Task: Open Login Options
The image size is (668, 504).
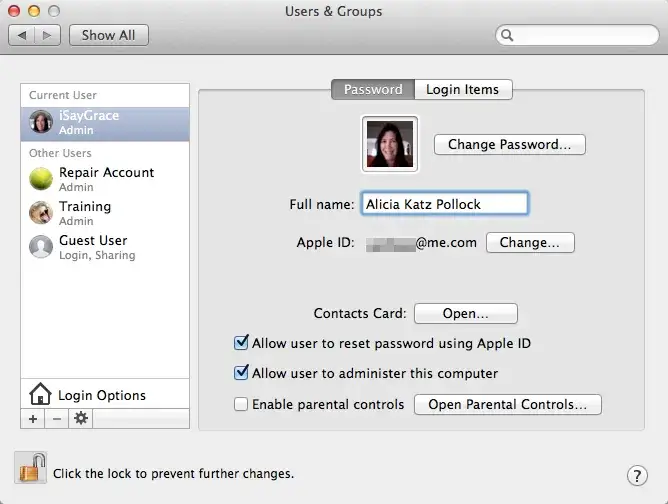Action: point(105,394)
